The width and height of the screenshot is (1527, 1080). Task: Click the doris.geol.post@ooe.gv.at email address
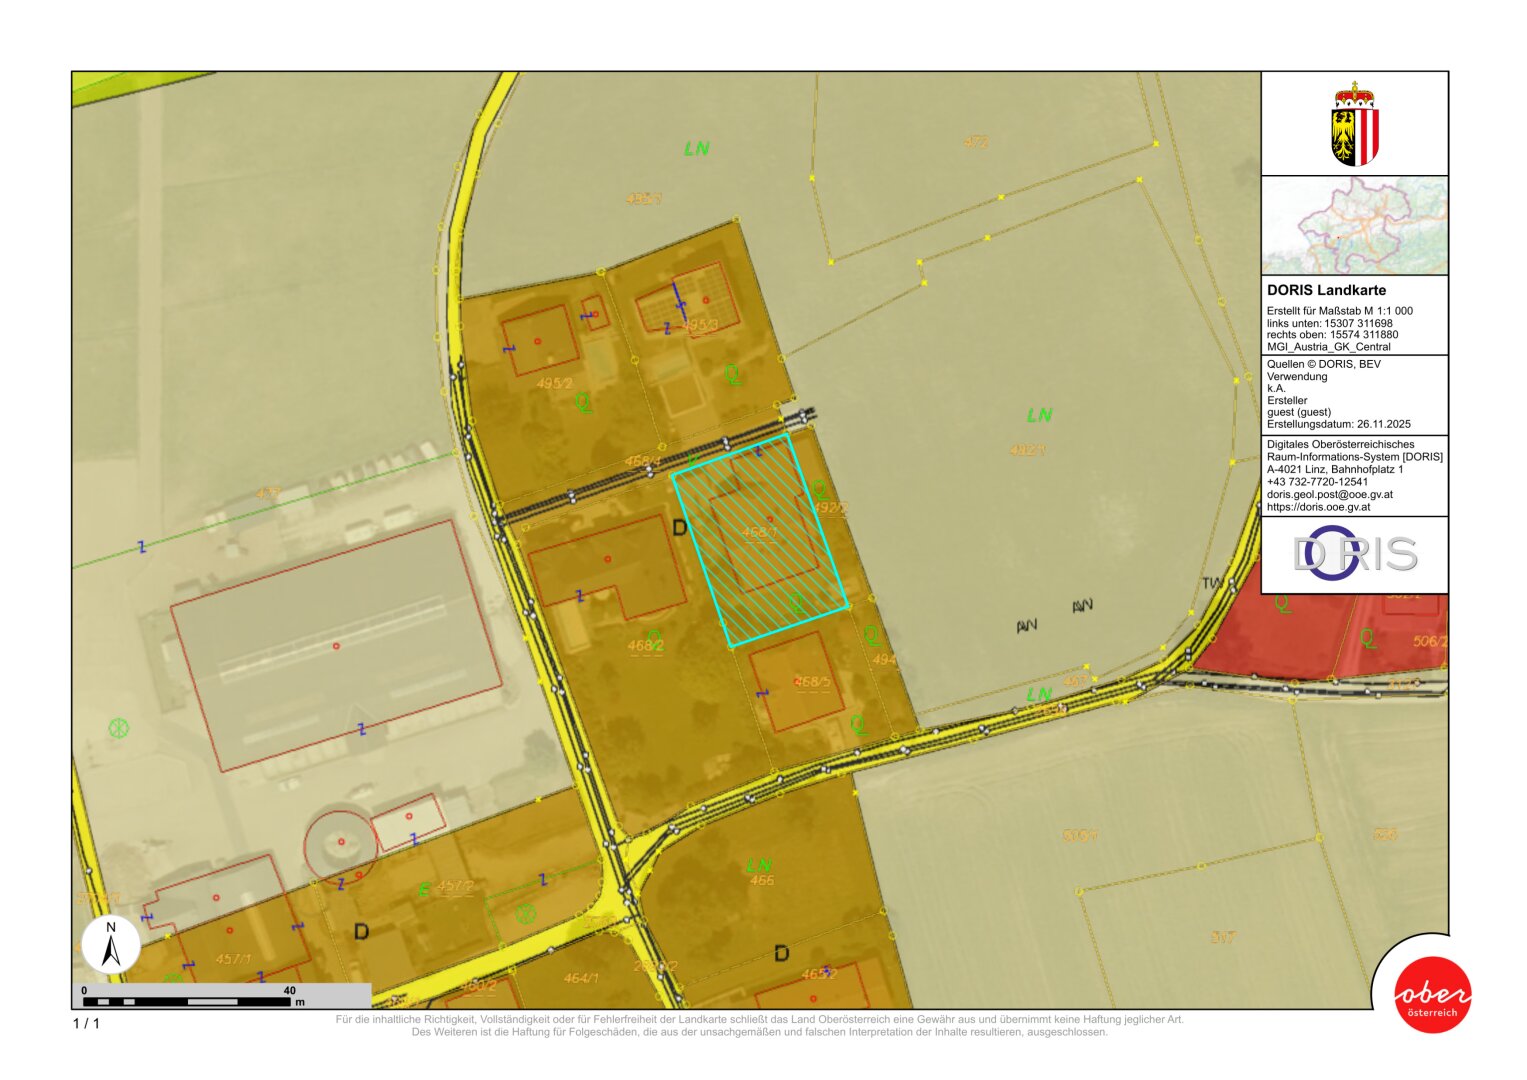pos(1329,494)
